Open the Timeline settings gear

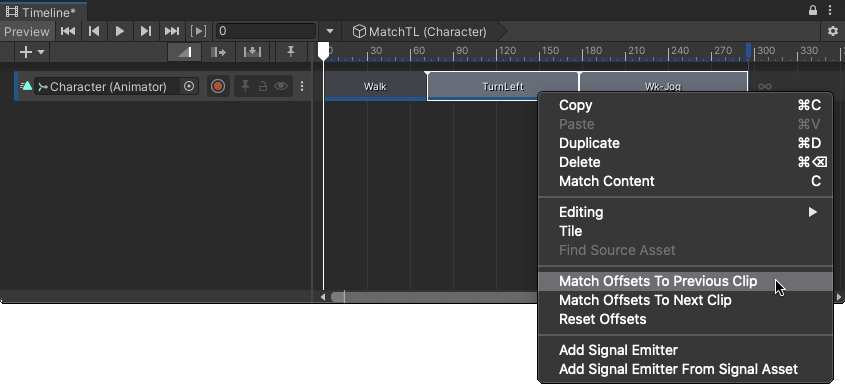click(833, 31)
